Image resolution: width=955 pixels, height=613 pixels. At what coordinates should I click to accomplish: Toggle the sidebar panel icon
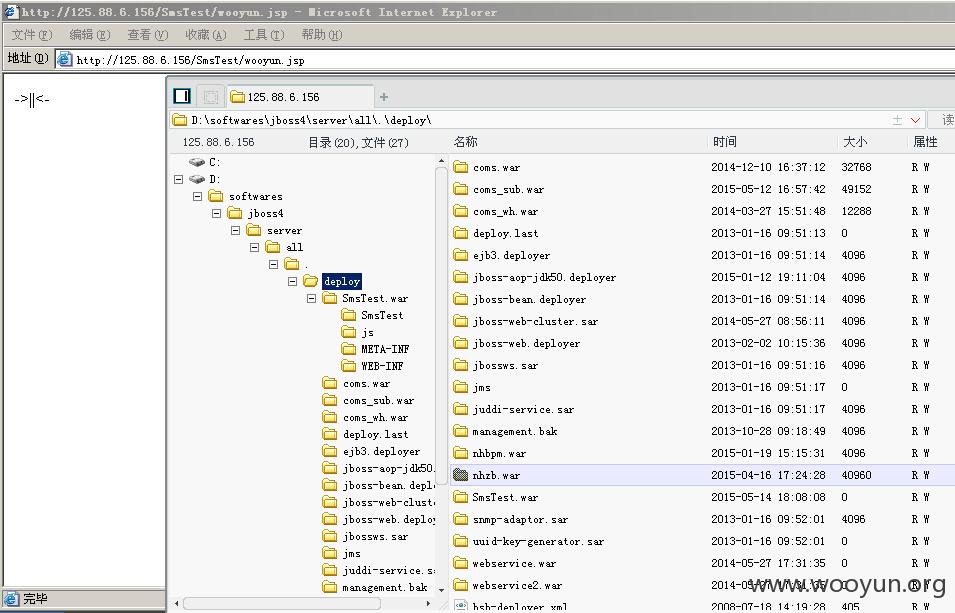182,96
